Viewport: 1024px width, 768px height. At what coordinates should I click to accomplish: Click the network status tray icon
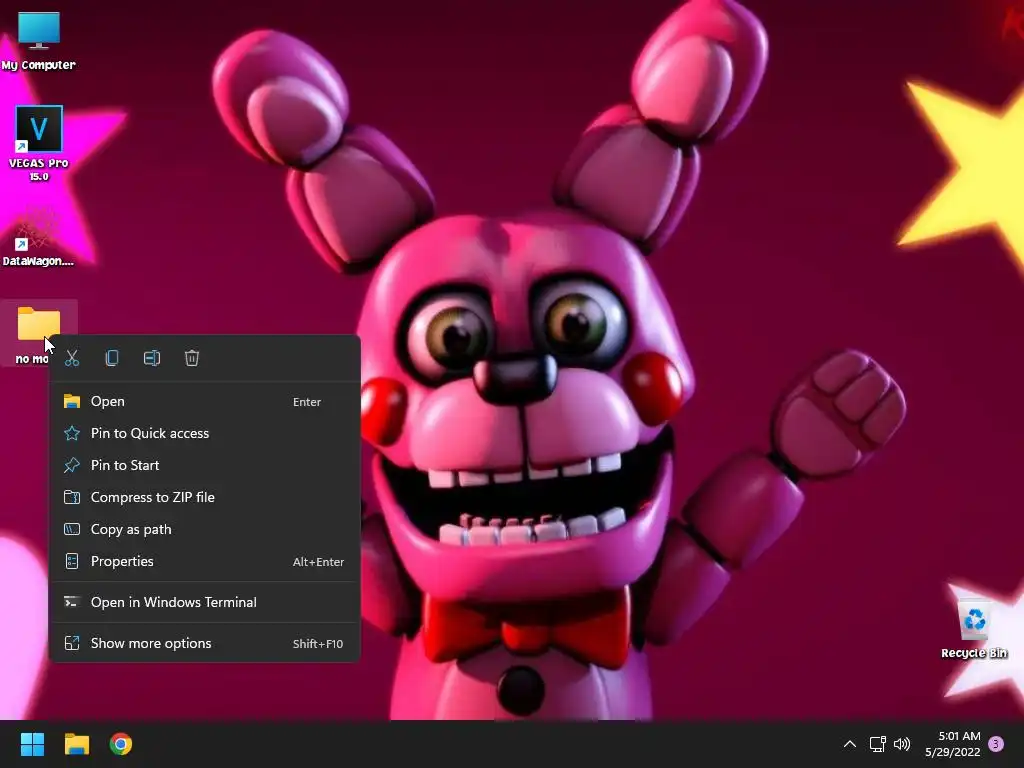[x=877, y=744]
